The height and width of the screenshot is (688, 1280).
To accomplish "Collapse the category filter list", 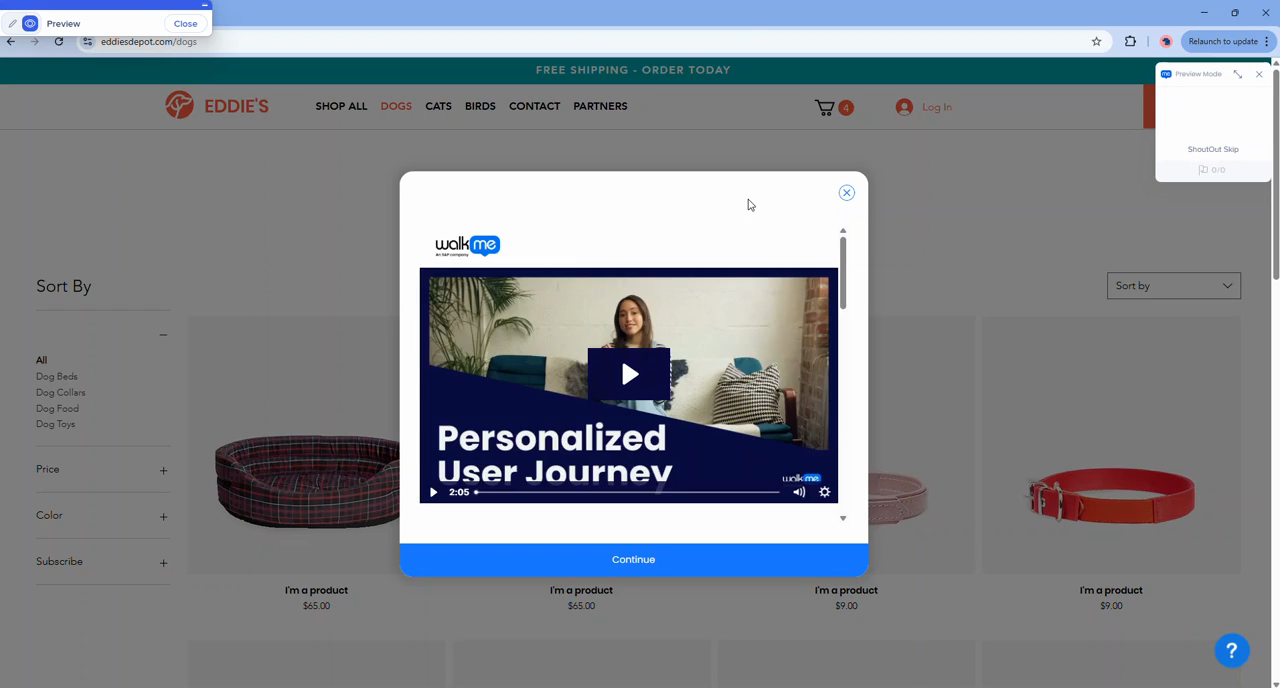I will 163,335.
